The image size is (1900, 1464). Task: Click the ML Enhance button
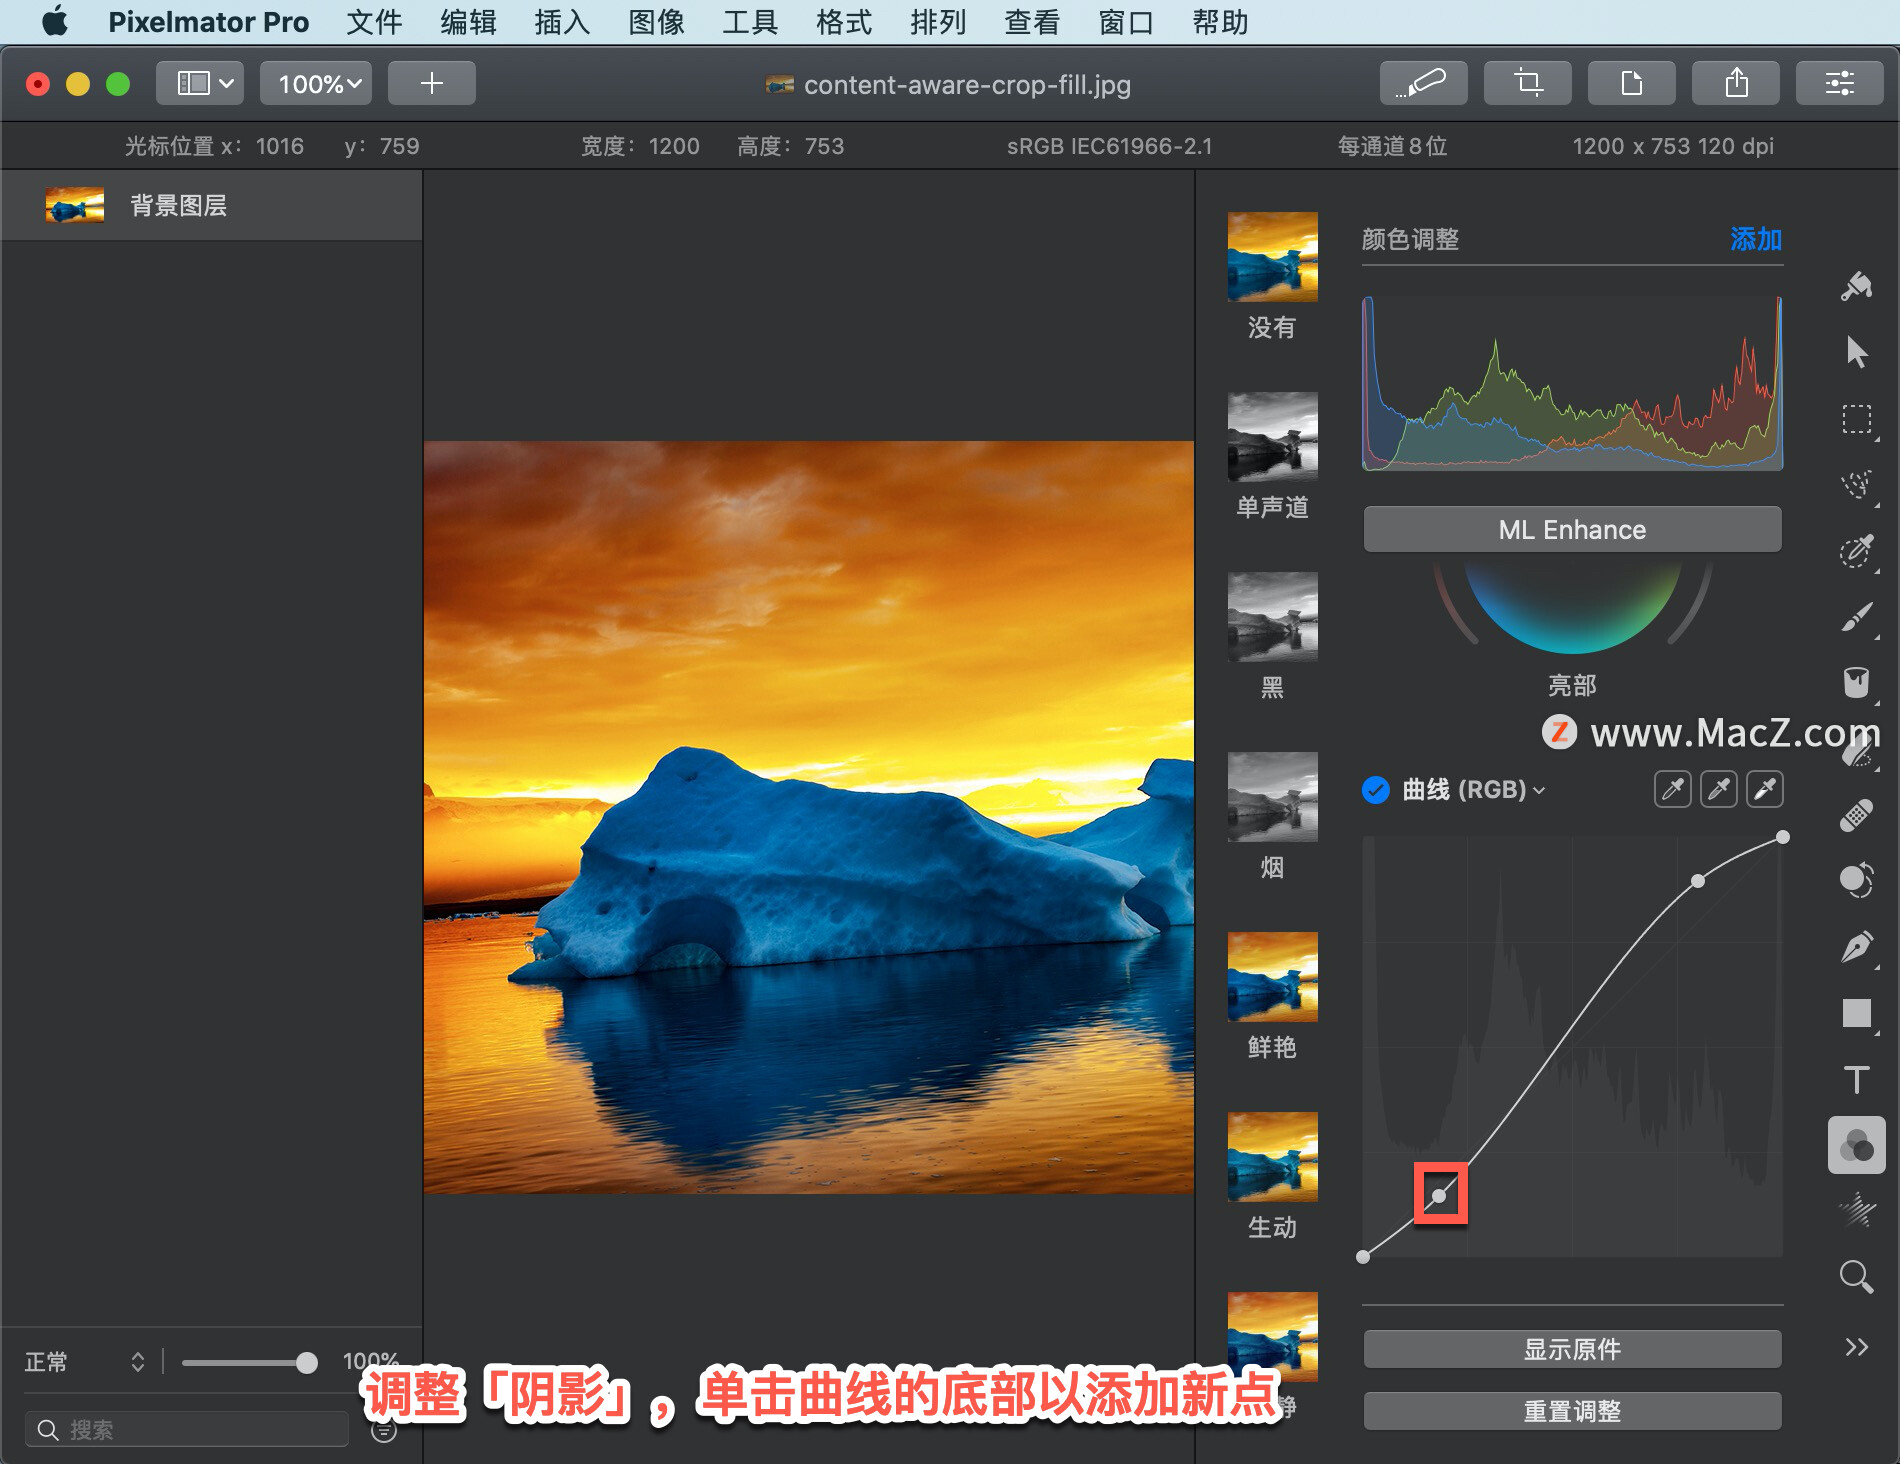click(1571, 529)
